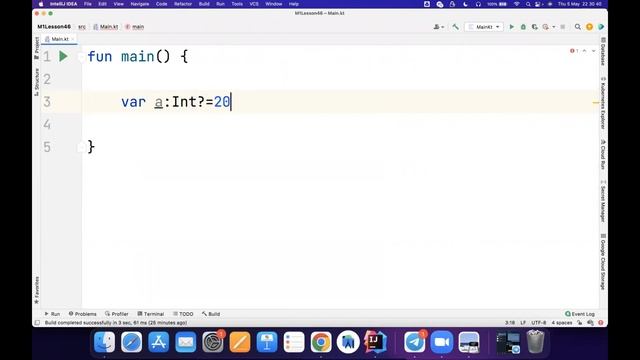Open Spotlight search in the menu bar
Image resolution: width=640 pixels, height=360 pixels.
click(x=528, y=4)
